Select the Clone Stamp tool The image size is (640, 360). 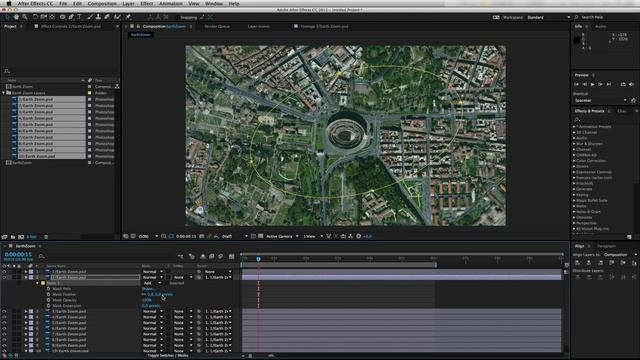coord(98,17)
